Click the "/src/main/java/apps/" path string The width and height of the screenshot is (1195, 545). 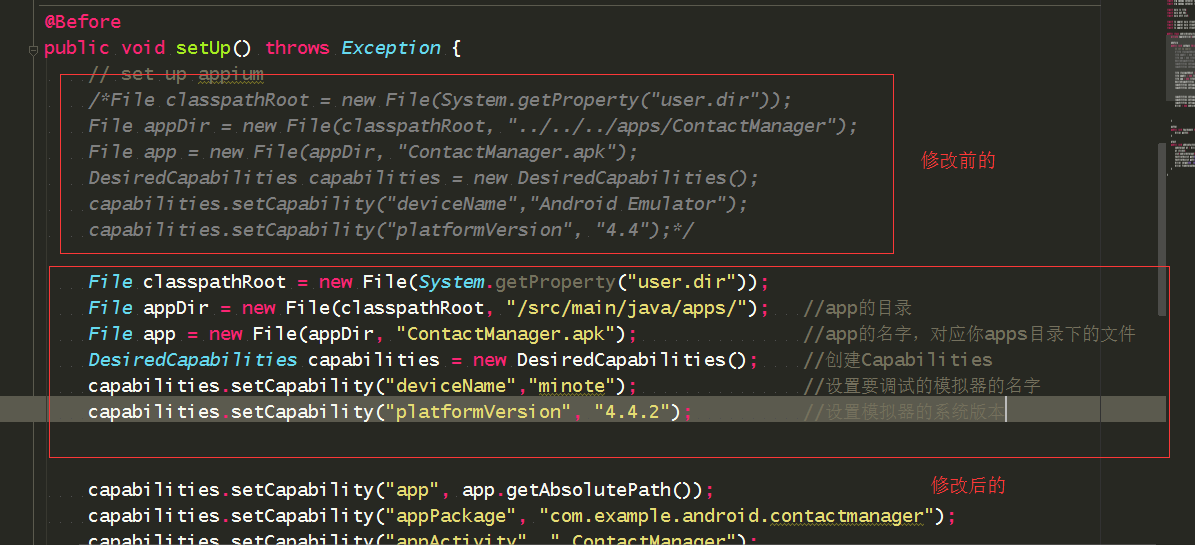pos(632,308)
